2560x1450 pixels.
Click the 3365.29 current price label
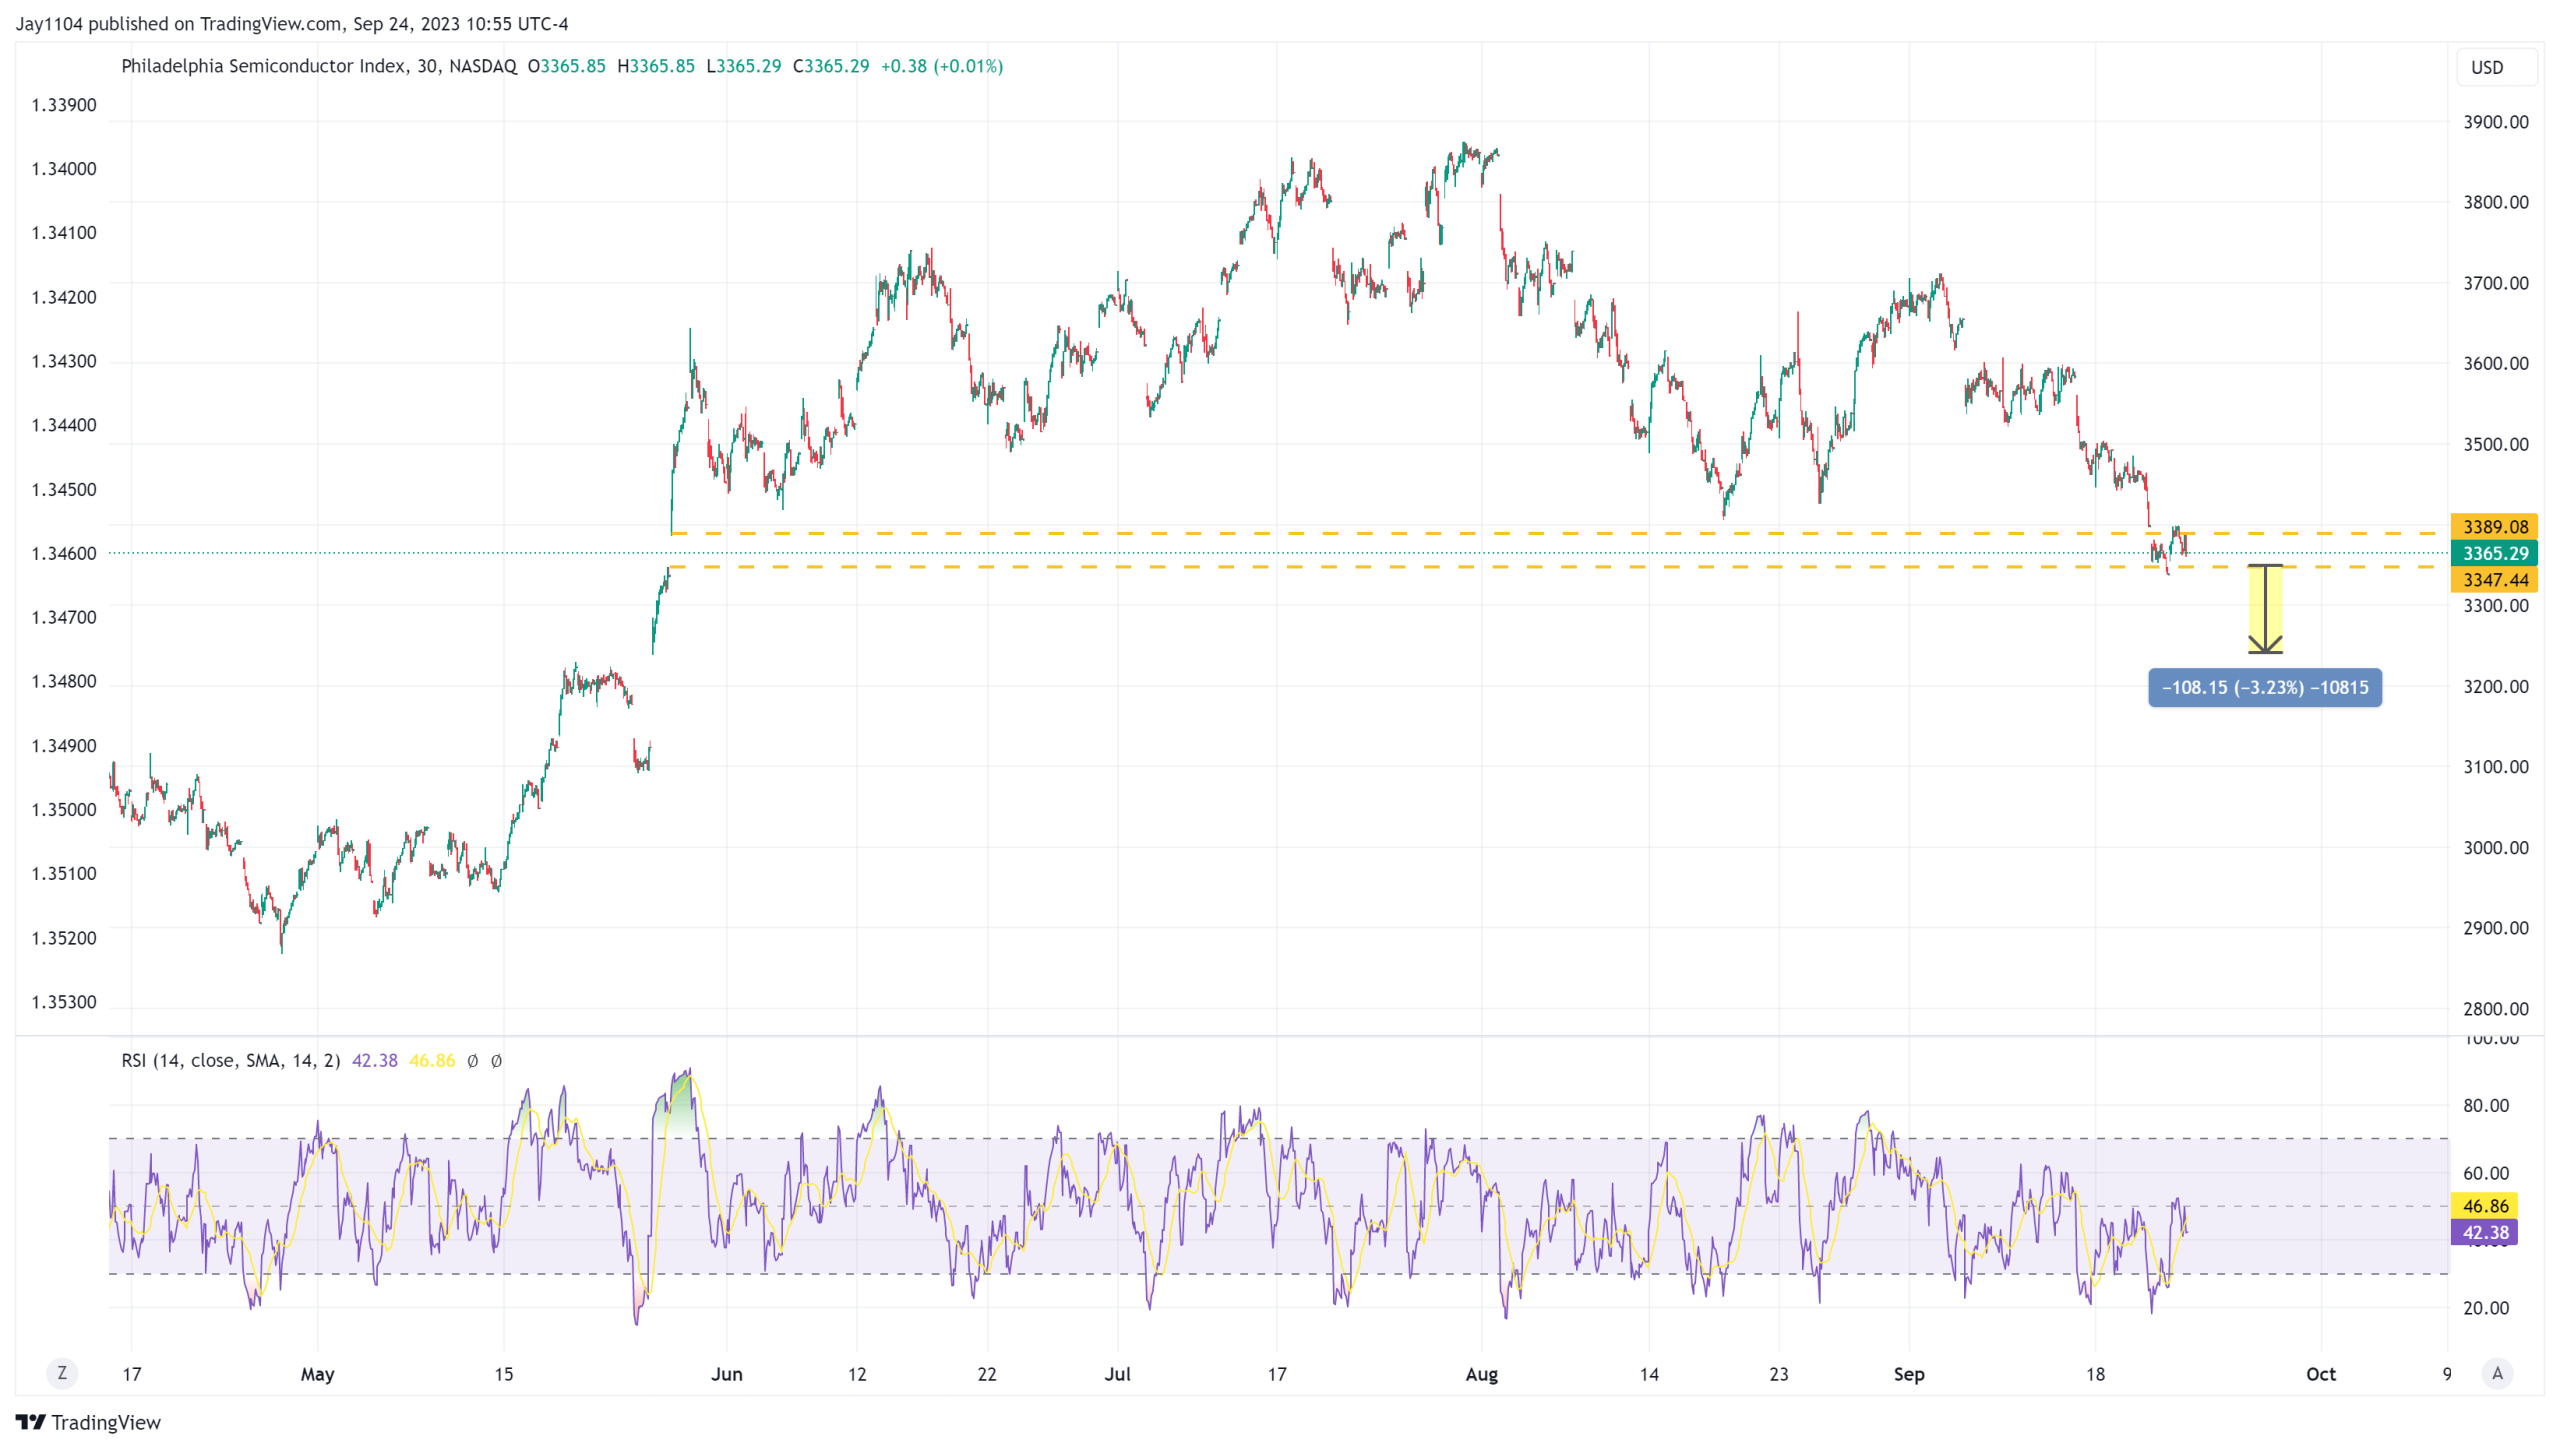[x=2494, y=553]
